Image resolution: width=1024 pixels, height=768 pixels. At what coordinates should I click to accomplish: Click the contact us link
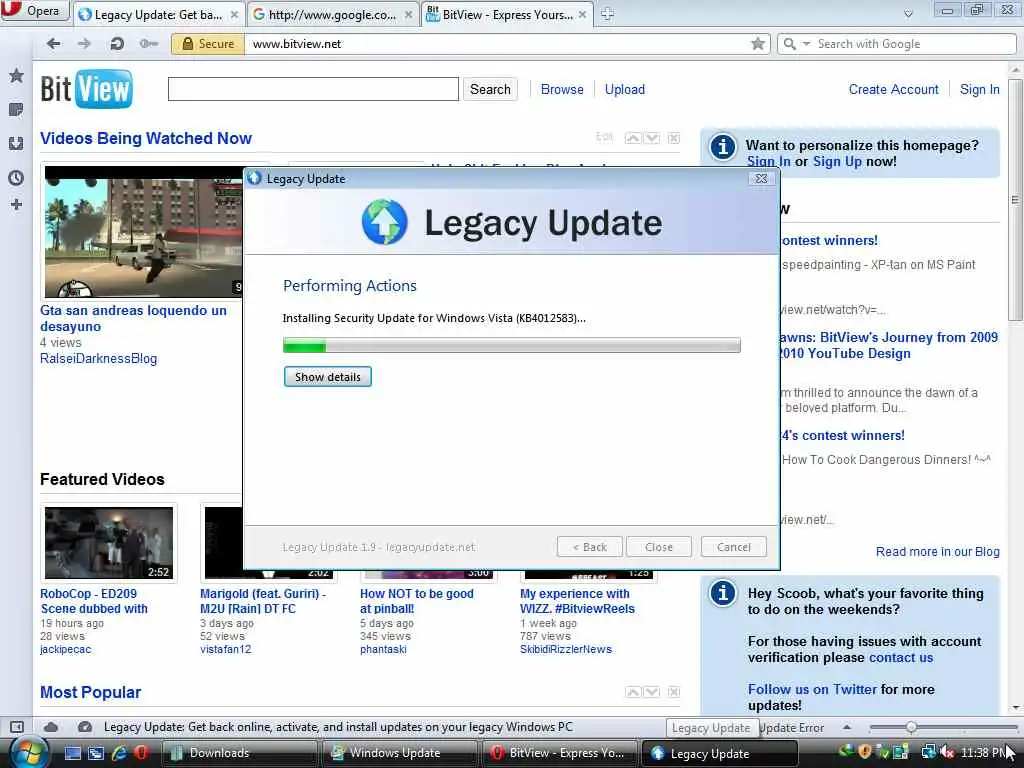901,658
